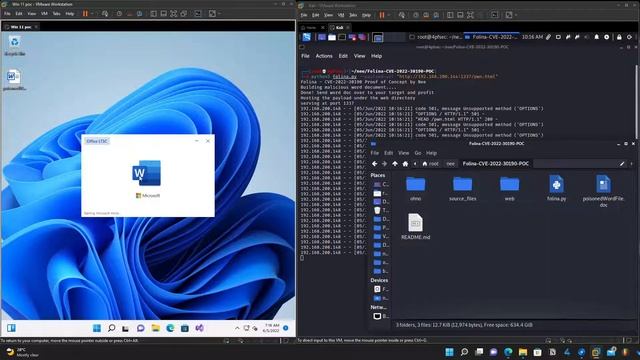Click the Kali panel clock showing 10:16 AM

532,37
